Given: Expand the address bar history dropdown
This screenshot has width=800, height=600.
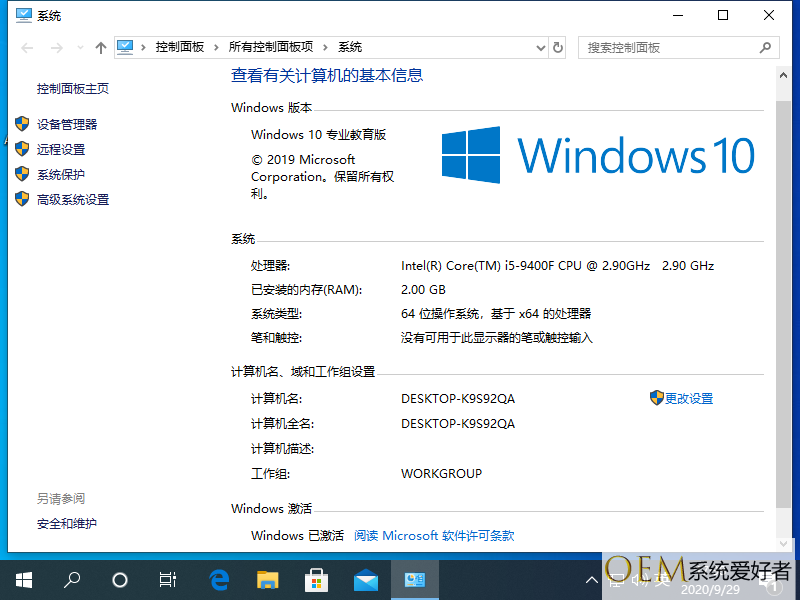Looking at the screenshot, I should click(540, 47).
